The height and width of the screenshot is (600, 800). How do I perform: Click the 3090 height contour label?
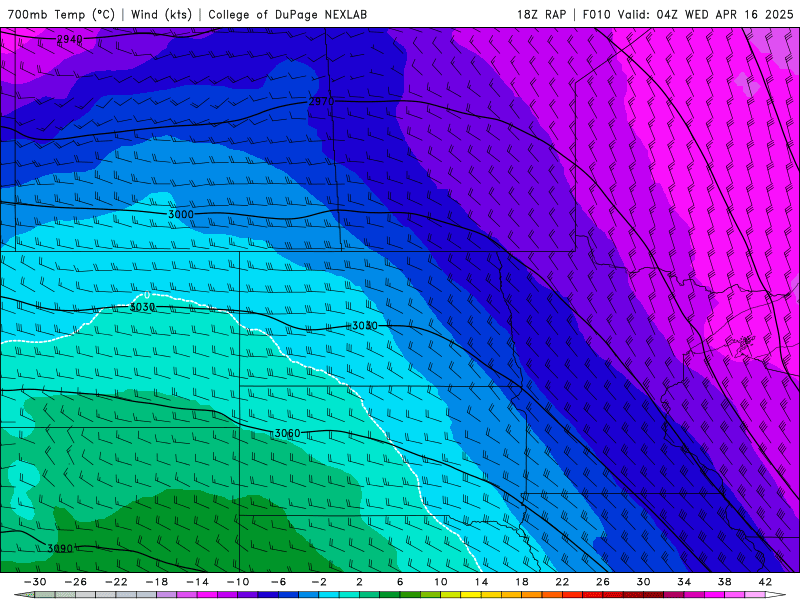(60, 549)
